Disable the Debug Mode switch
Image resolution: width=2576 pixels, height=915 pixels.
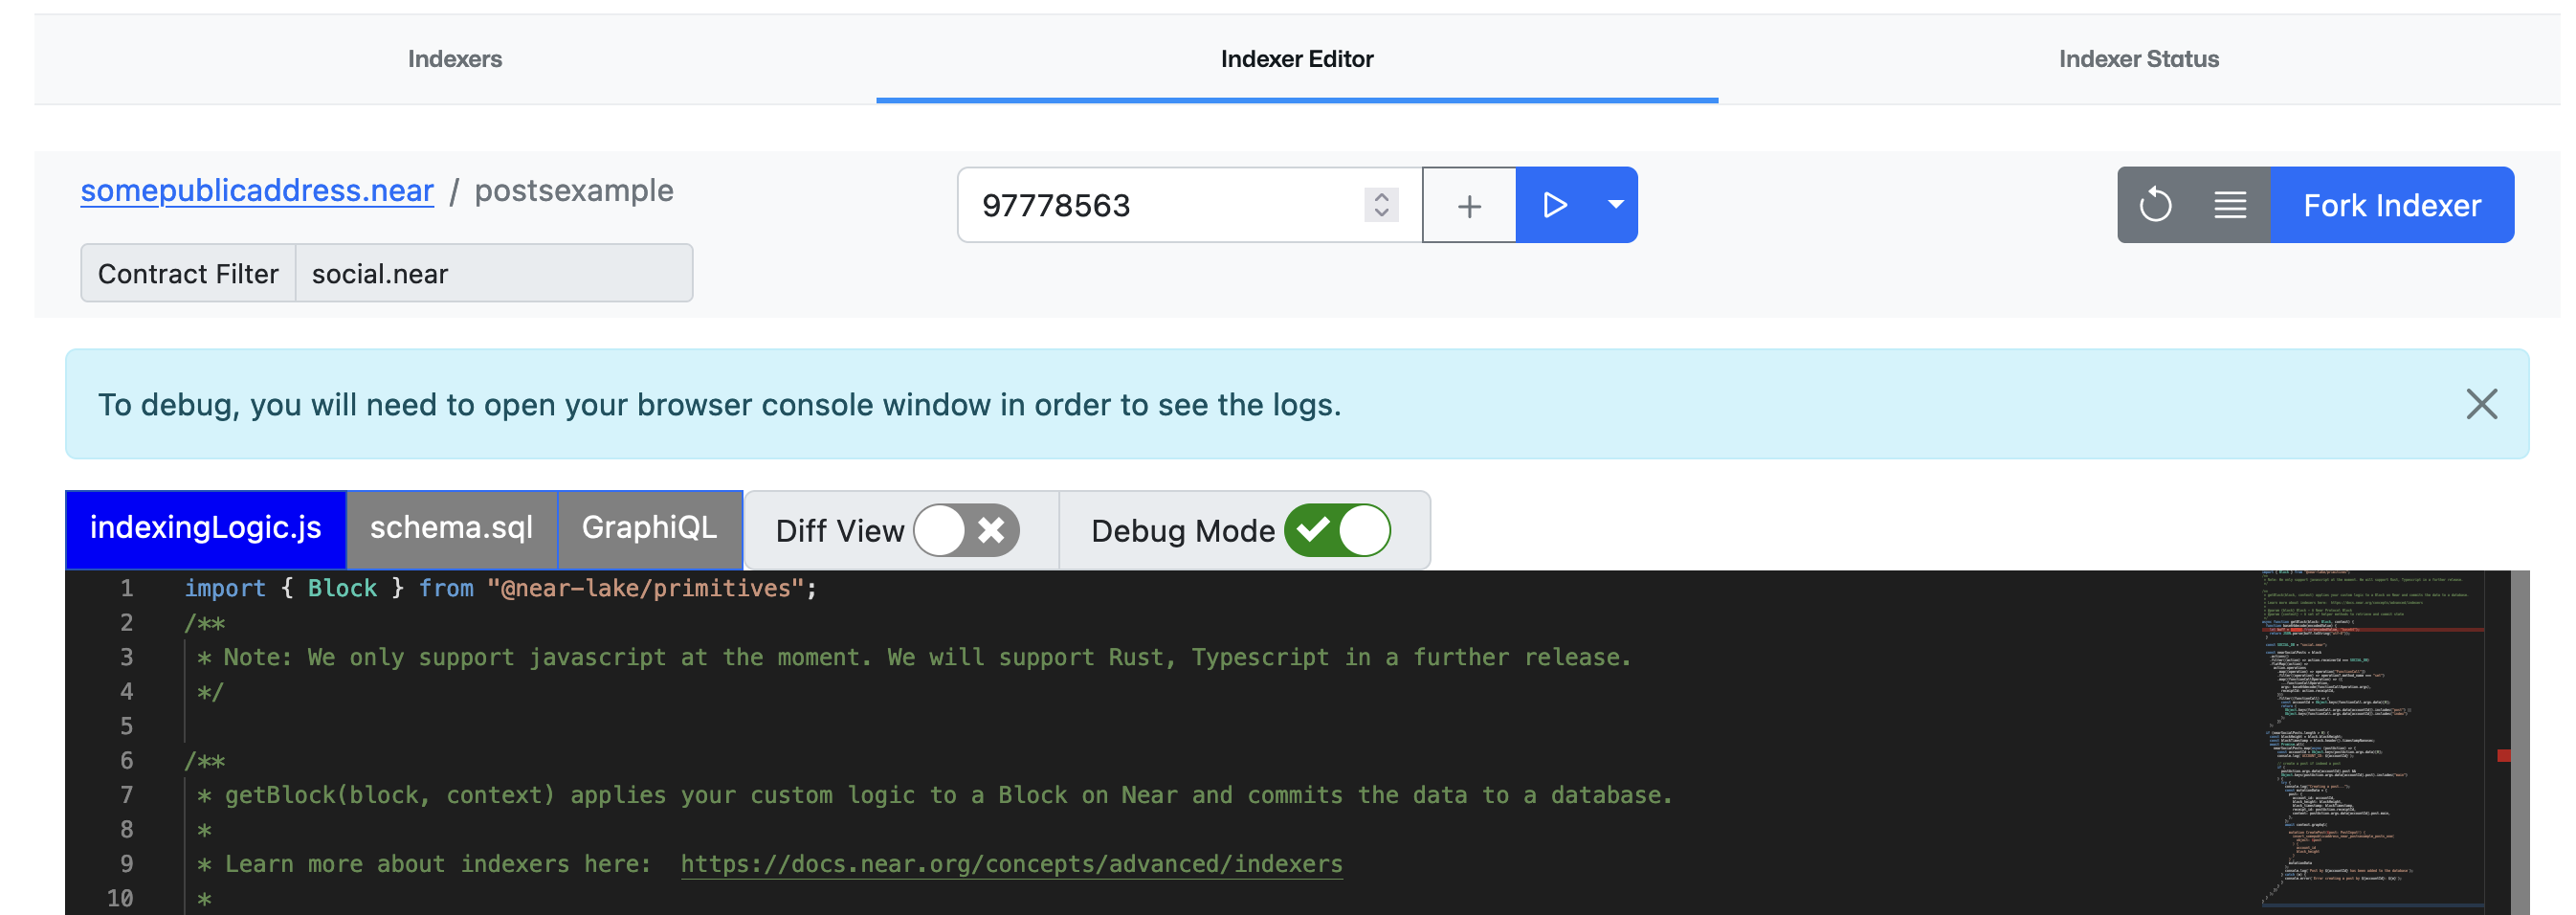(1337, 530)
